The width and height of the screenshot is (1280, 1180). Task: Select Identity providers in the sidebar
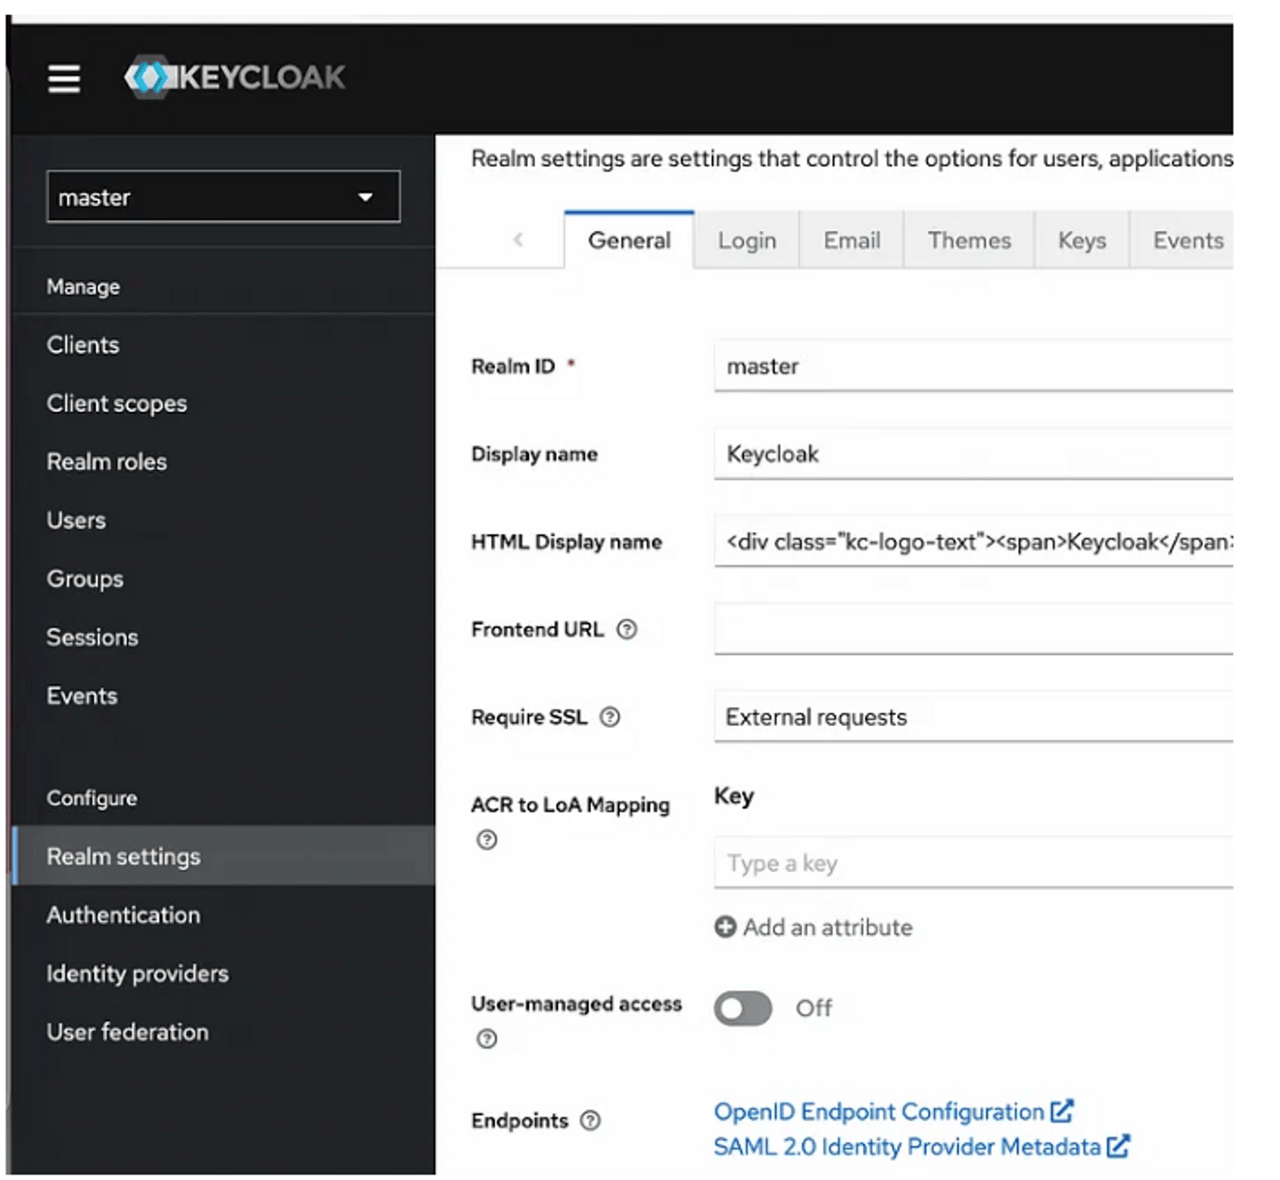coord(137,973)
